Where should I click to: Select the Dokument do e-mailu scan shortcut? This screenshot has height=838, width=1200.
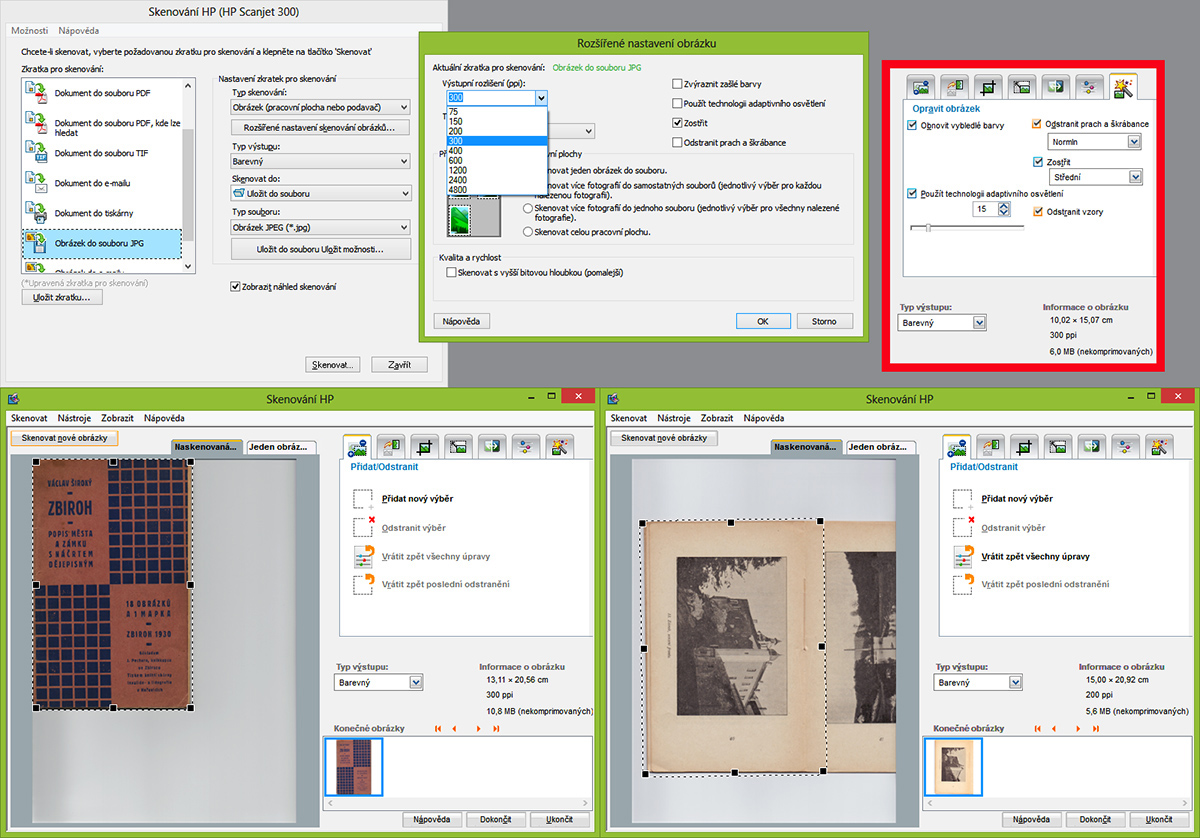pos(101,183)
